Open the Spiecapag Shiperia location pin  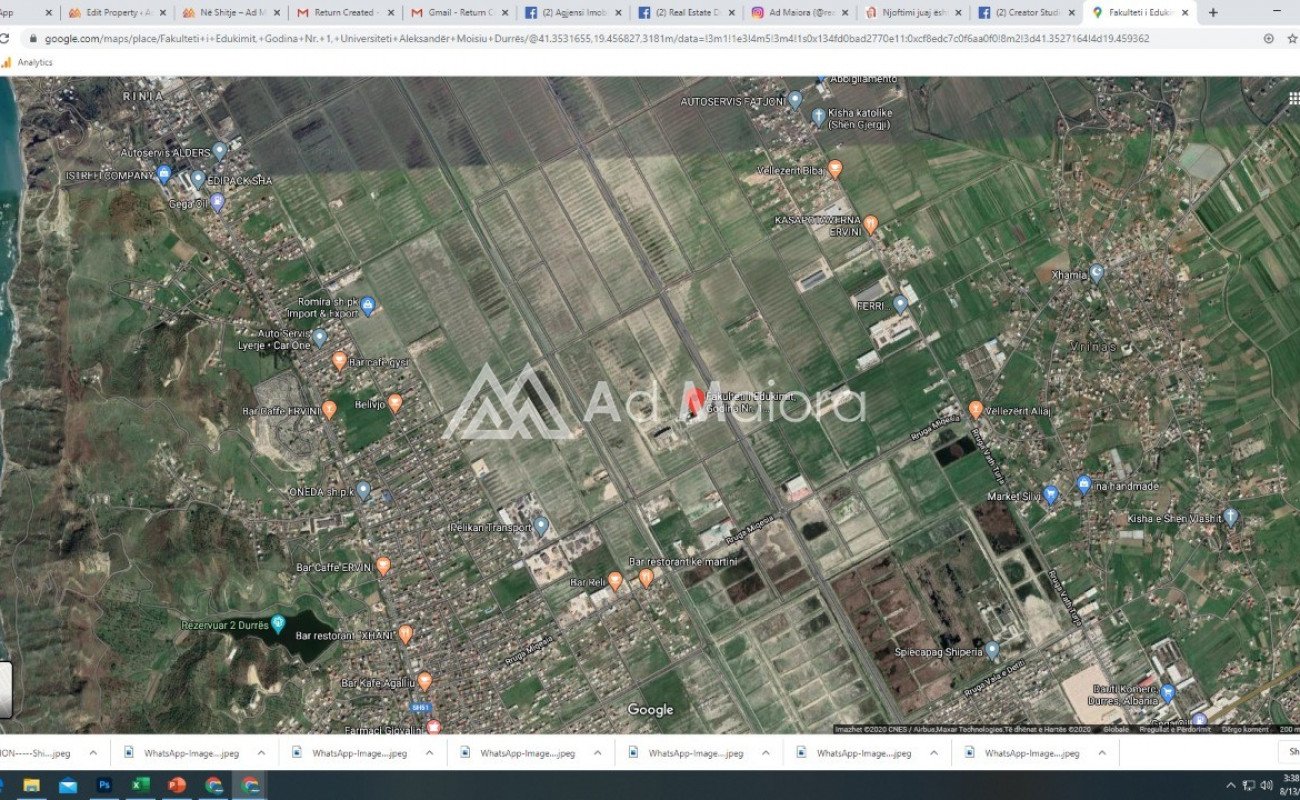(x=992, y=650)
